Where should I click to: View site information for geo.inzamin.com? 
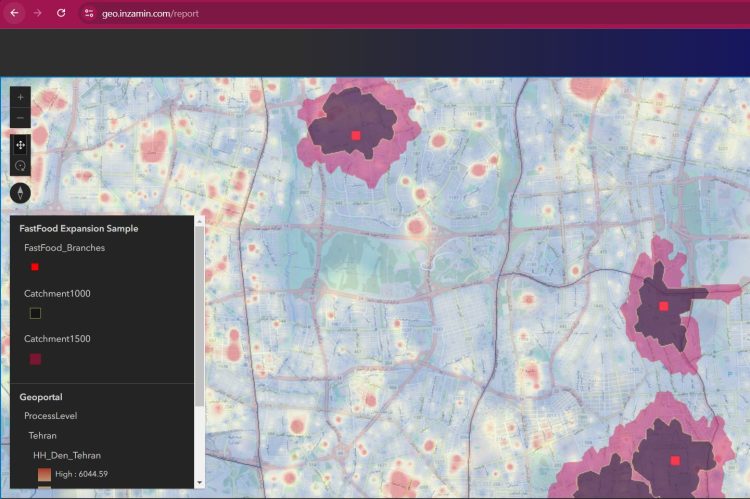coord(89,13)
